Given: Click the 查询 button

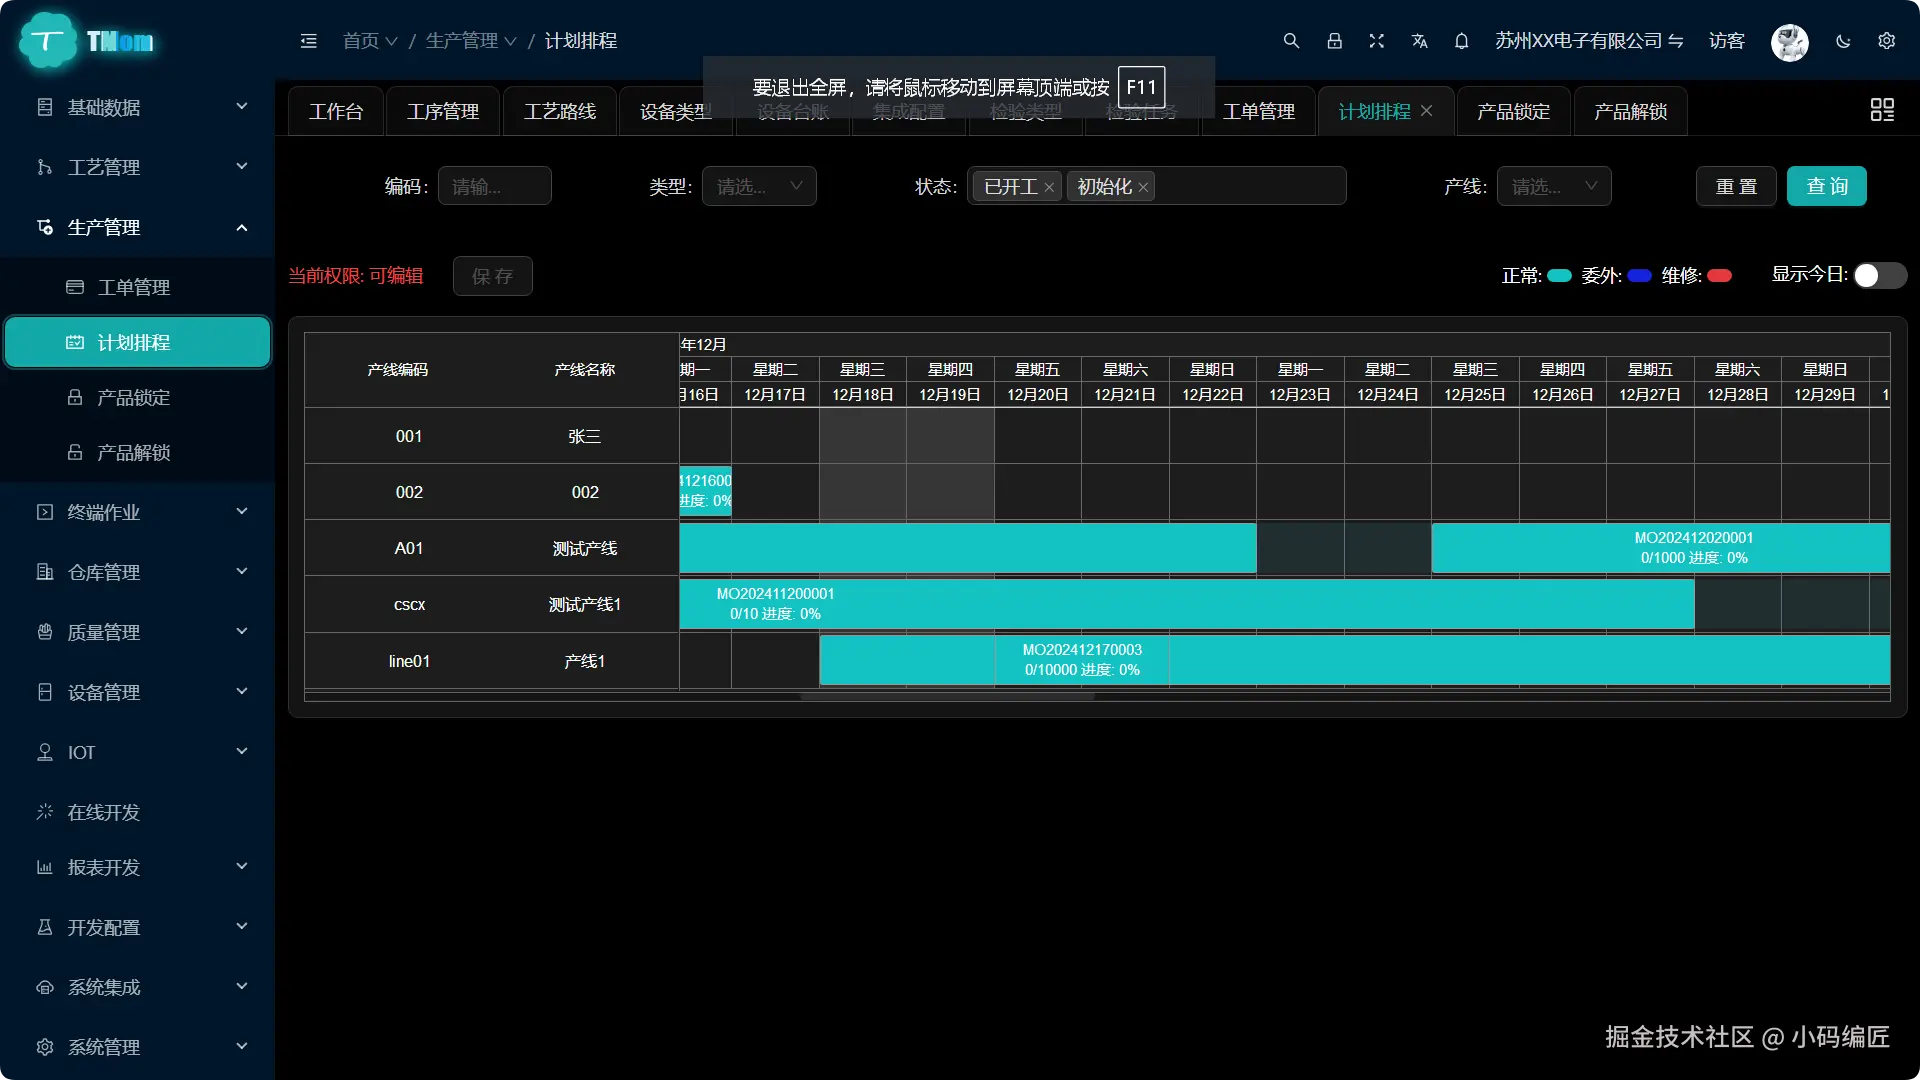Looking at the screenshot, I should point(1826,186).
